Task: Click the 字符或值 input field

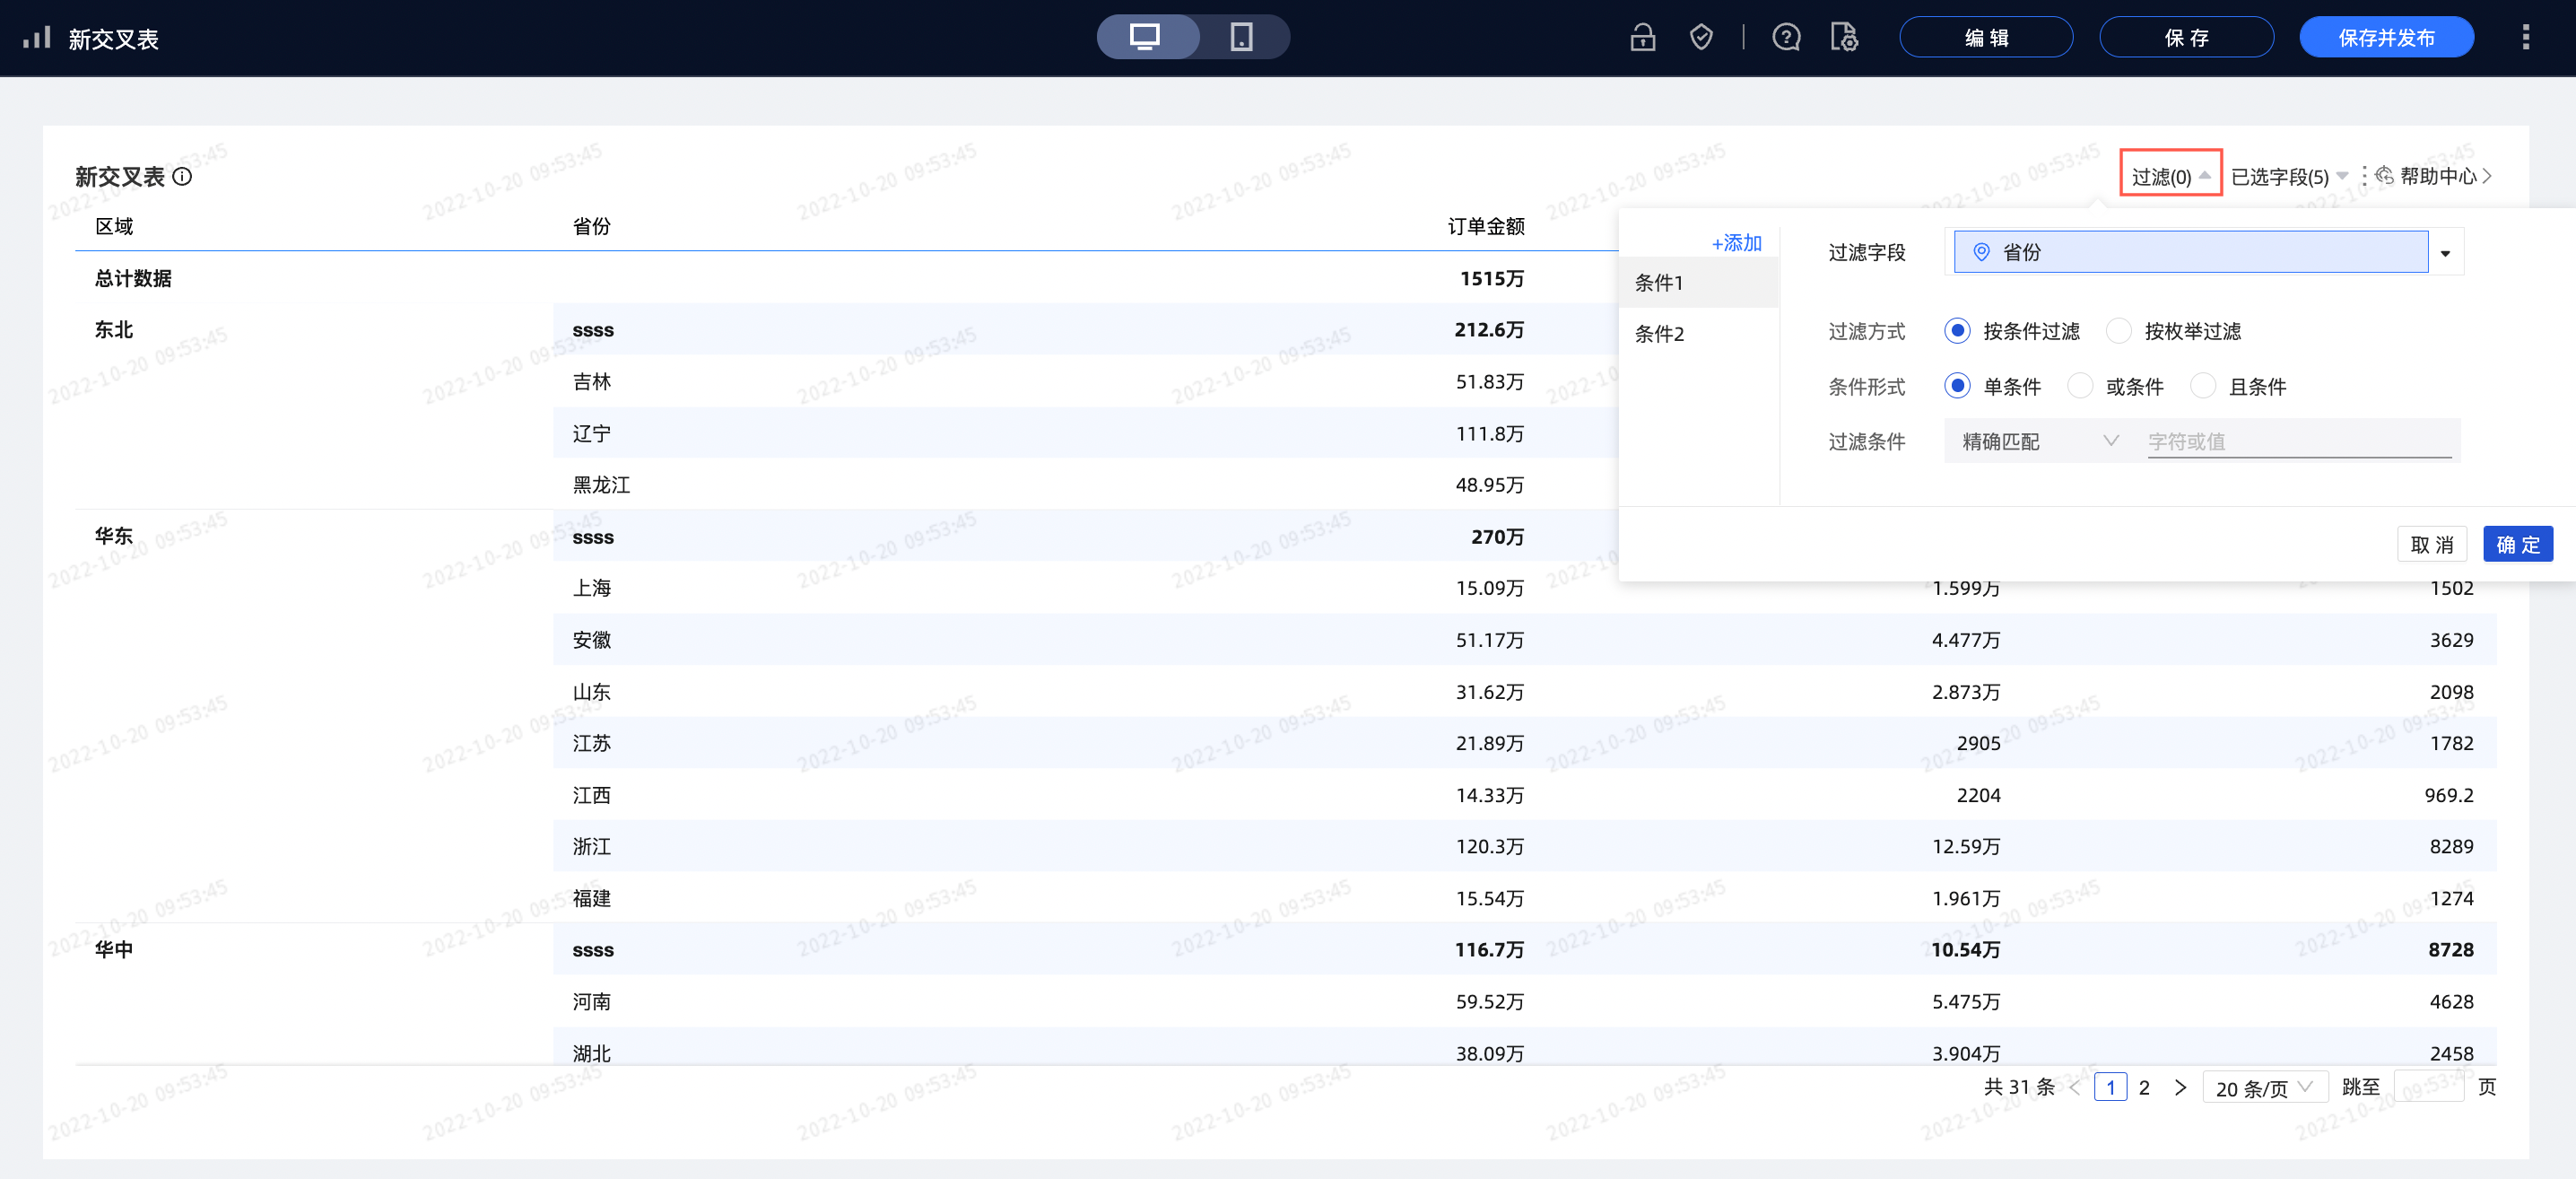Action: pos(2299,441)
